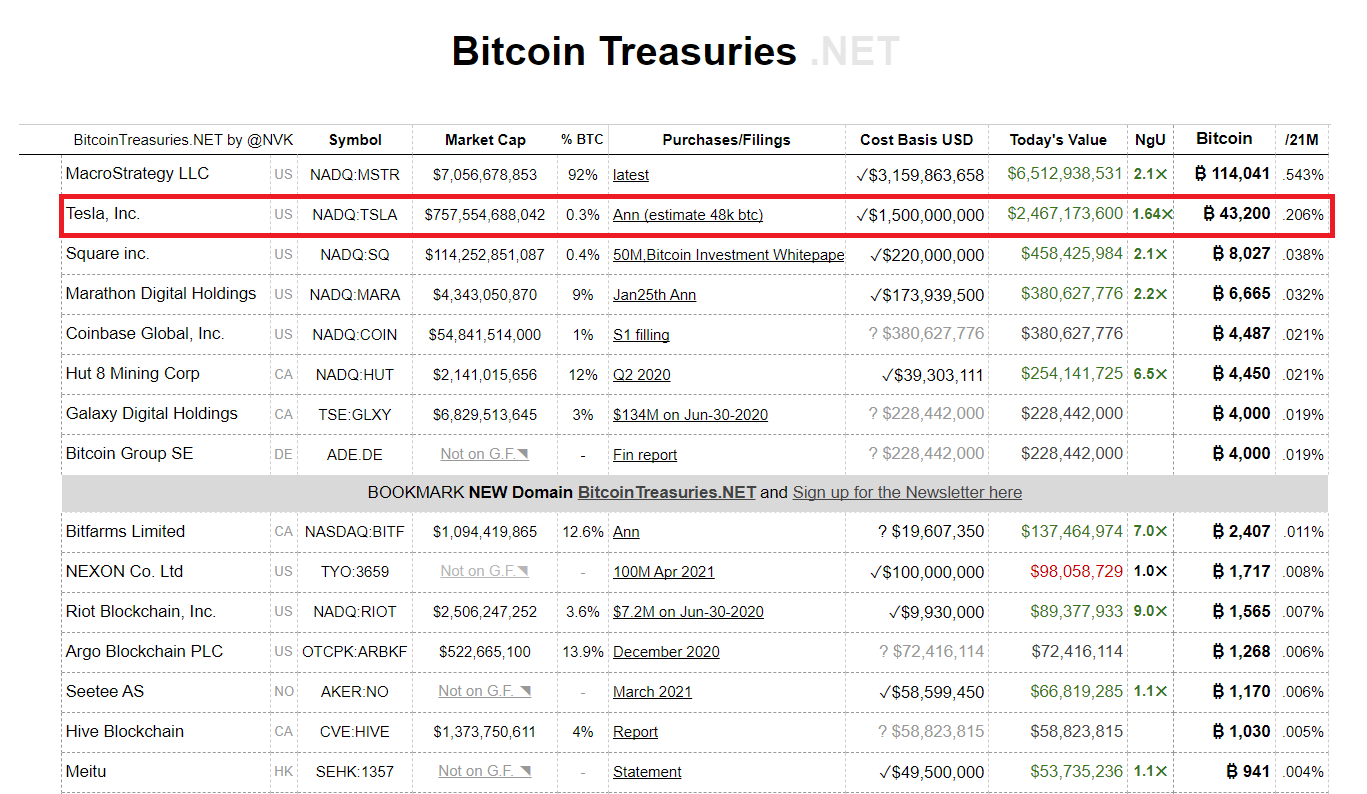Viewport: 1367px width, 794px height.
Task: Select 'Galaxy Digital Holdings' company name
Action: [152, 414]
